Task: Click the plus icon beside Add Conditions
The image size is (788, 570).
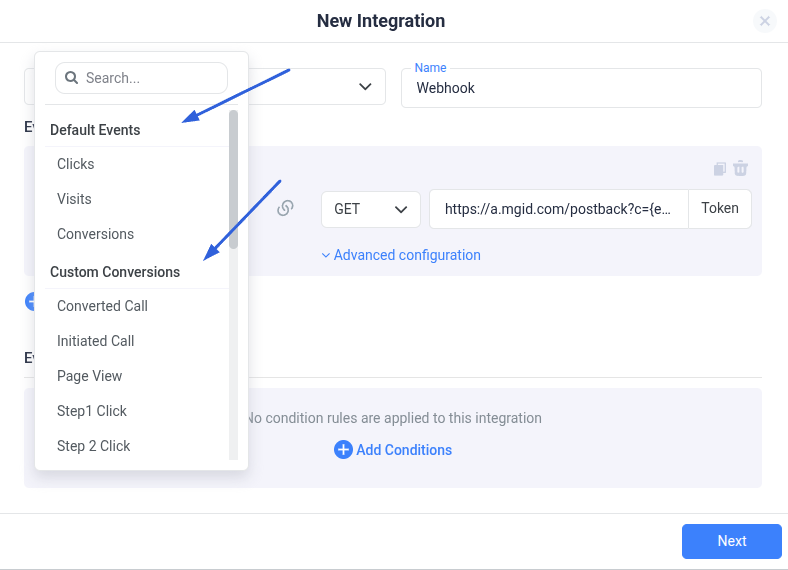Action: click(343, 450)
